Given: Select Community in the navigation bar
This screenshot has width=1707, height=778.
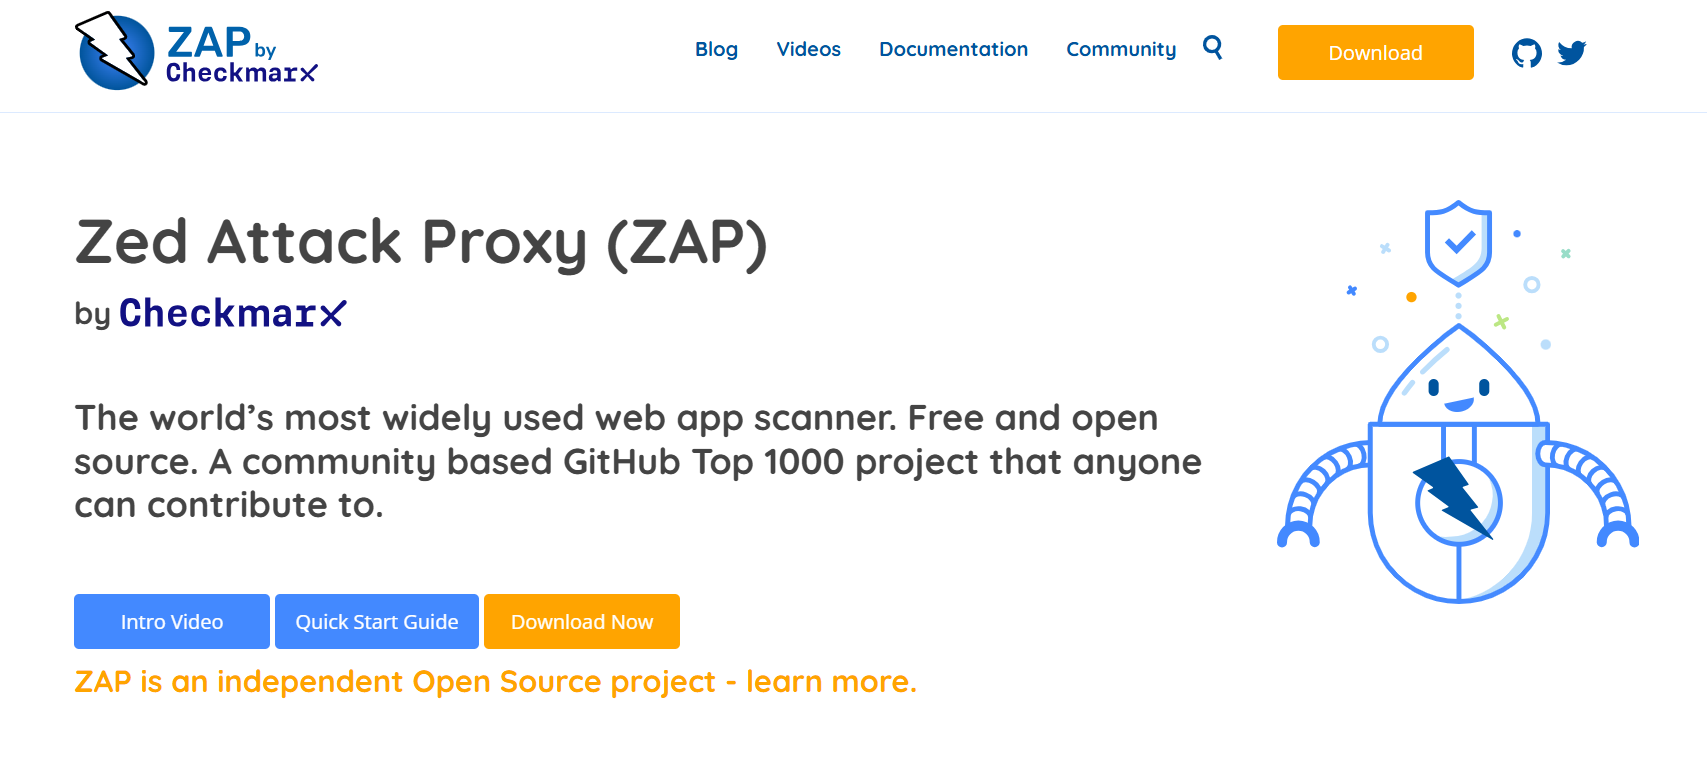Looking at the screenshot, I should coord(1120,49).
